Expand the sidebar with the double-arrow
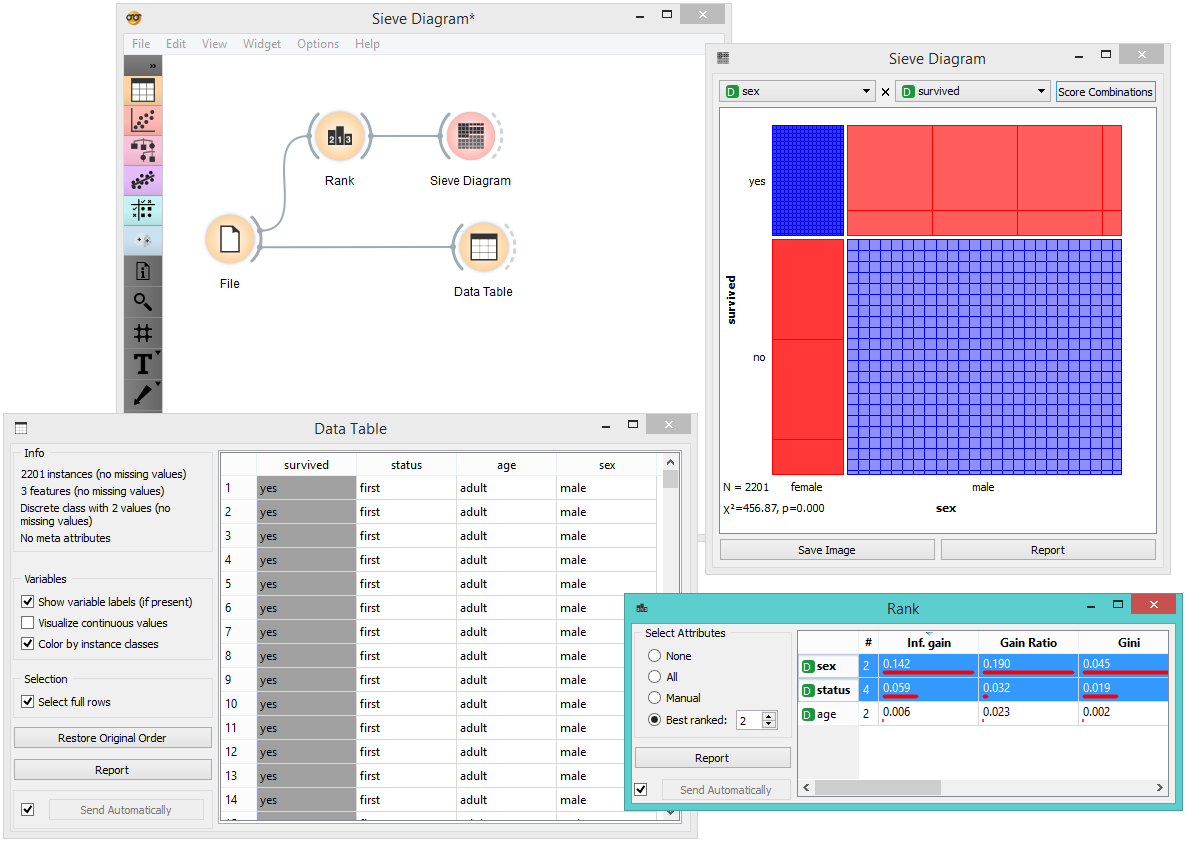Screen dimensions: 1186x842 [x=153, y=66]
